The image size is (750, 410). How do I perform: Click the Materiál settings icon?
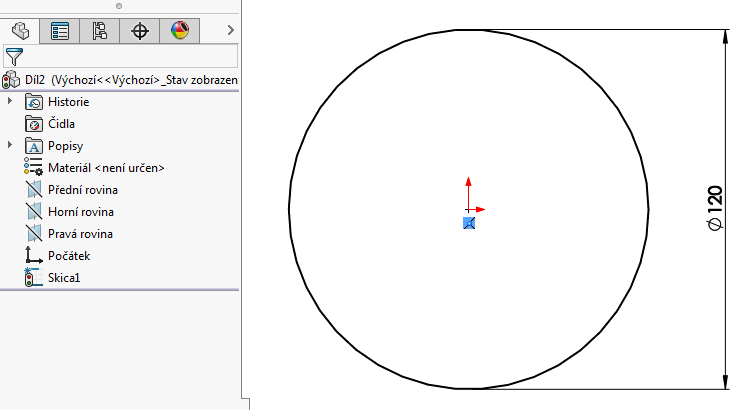33,167
